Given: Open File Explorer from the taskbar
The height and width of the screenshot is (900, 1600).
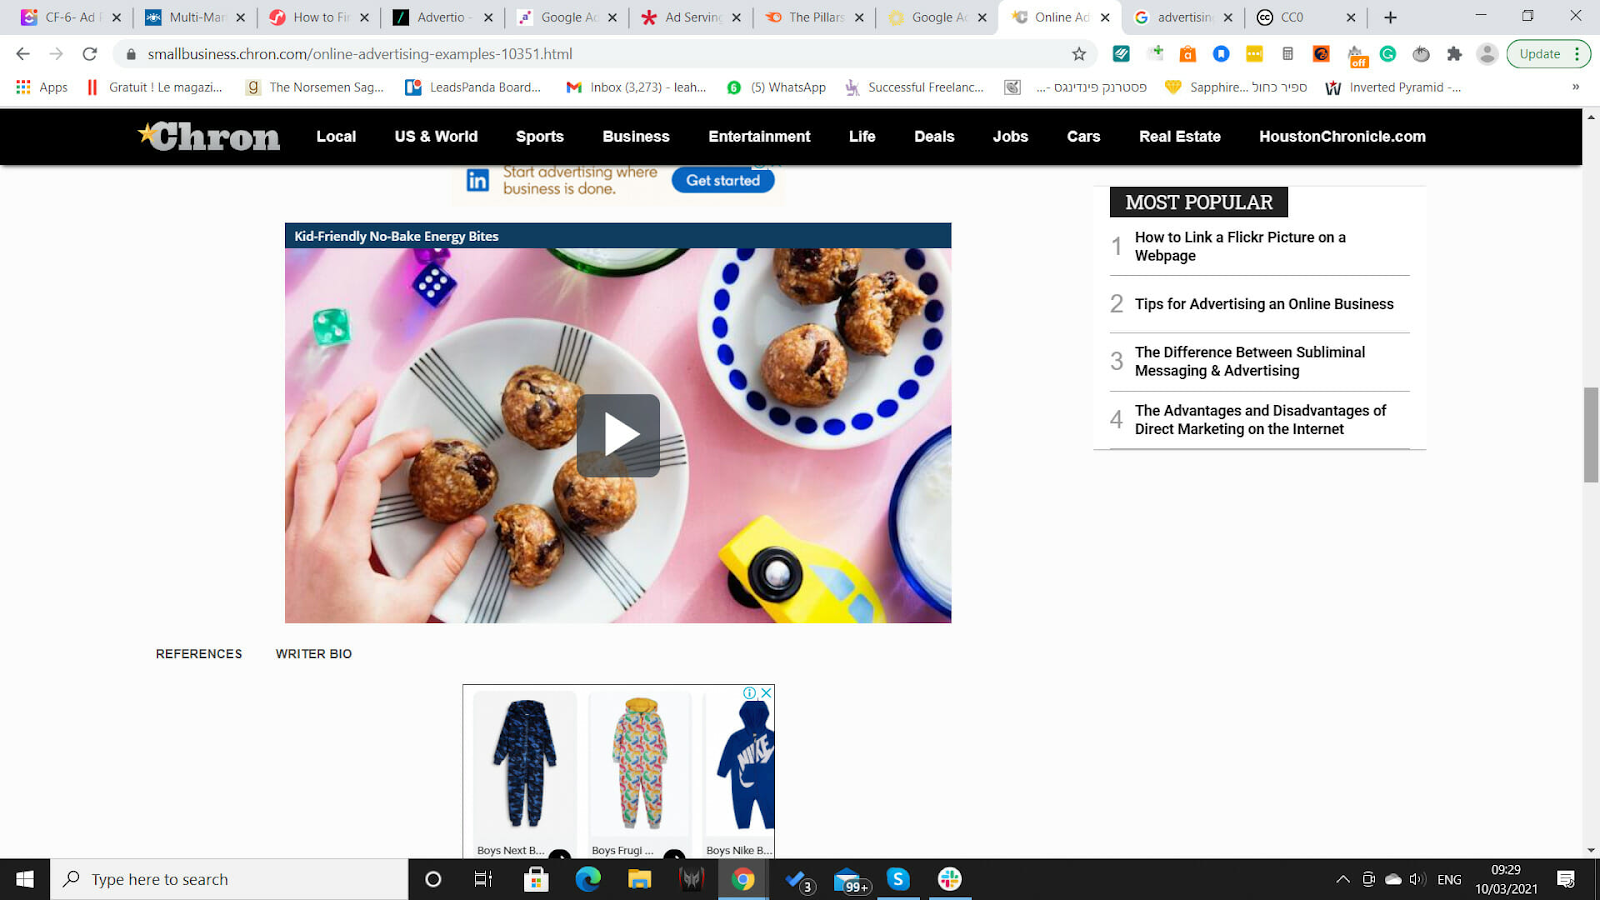Looking at the screenshot, I should [640, 879].
